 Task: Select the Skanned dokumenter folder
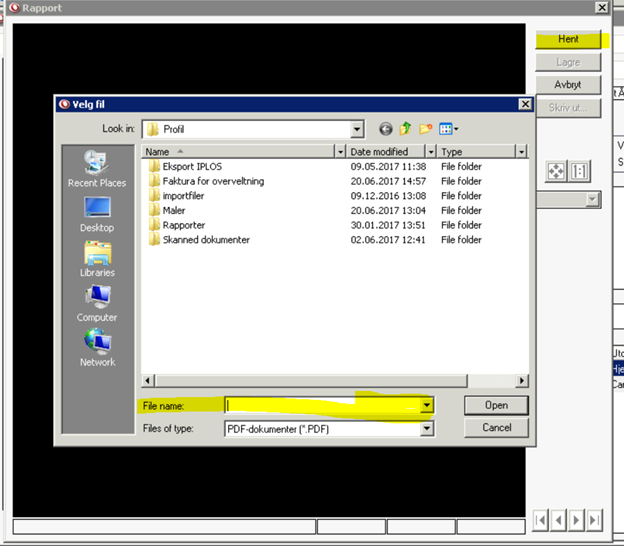point(205,240)
